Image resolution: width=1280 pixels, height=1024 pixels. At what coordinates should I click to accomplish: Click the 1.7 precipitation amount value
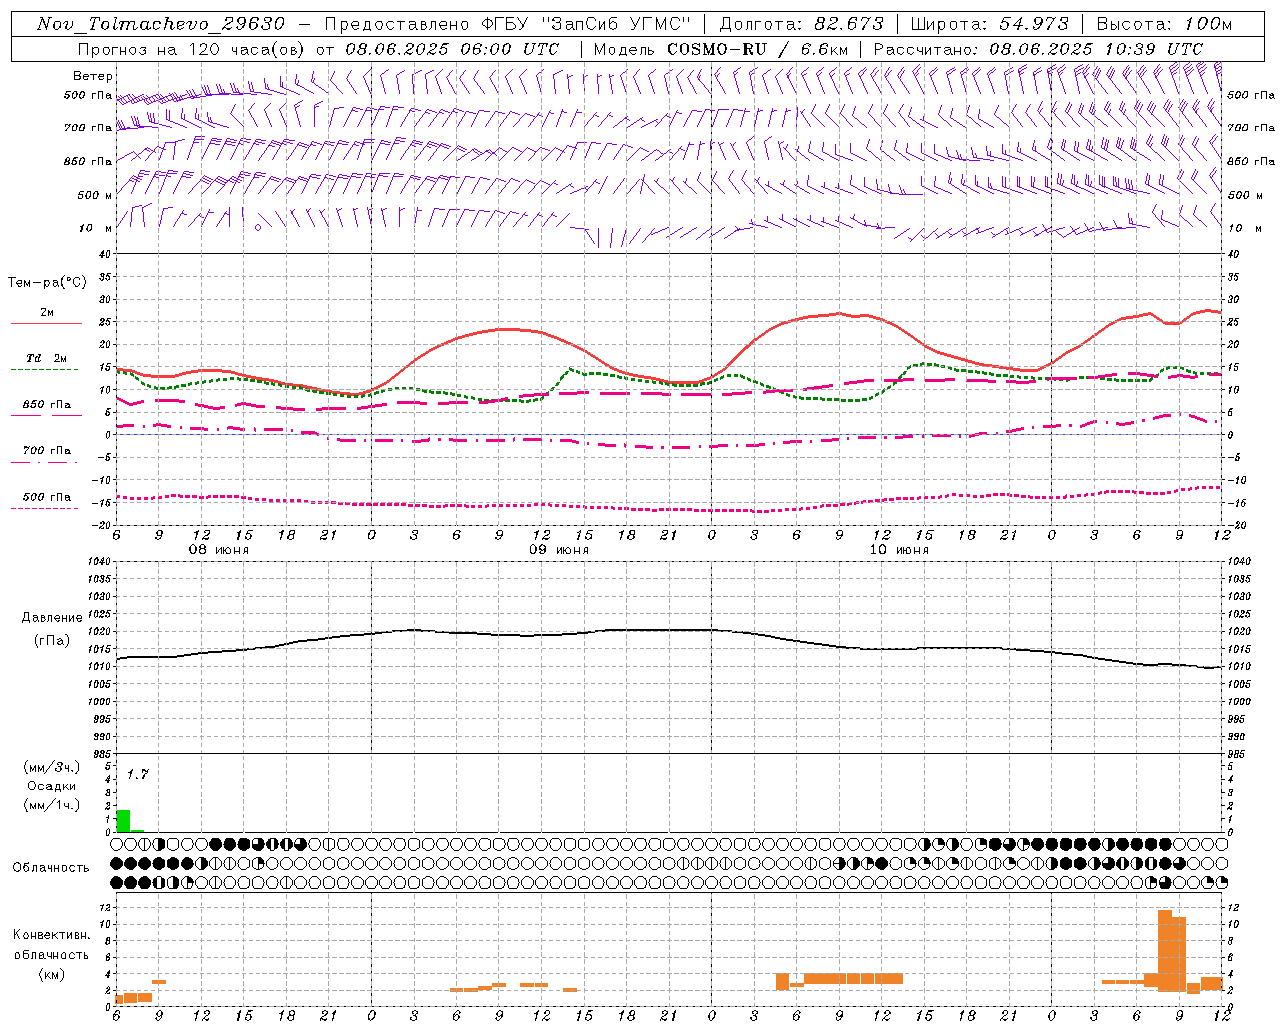[137, 774]
